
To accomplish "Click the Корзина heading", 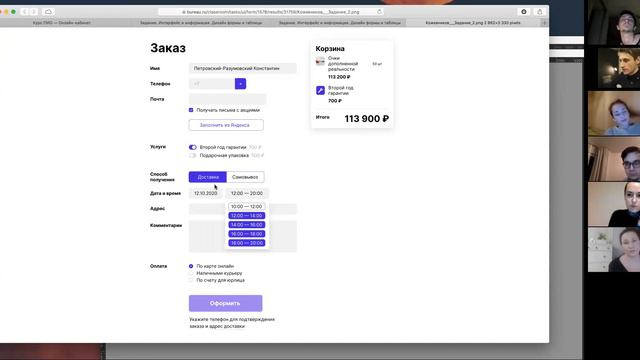I will (x=330, y=49).
